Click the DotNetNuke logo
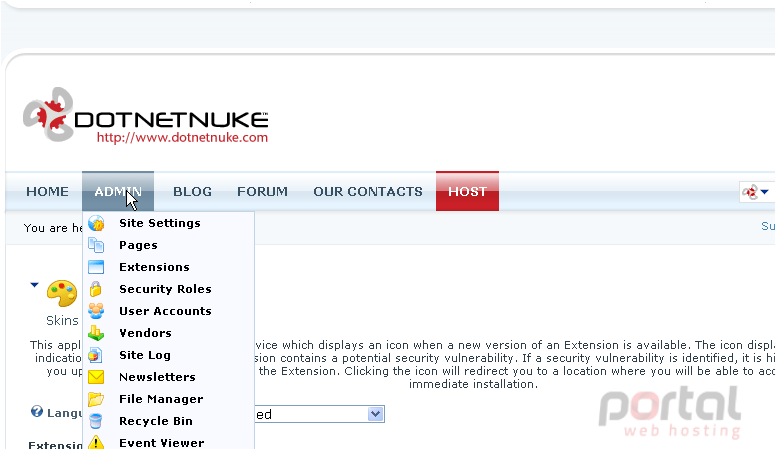The height and width of the screenshot is (450, 776). tap(146, 115)
